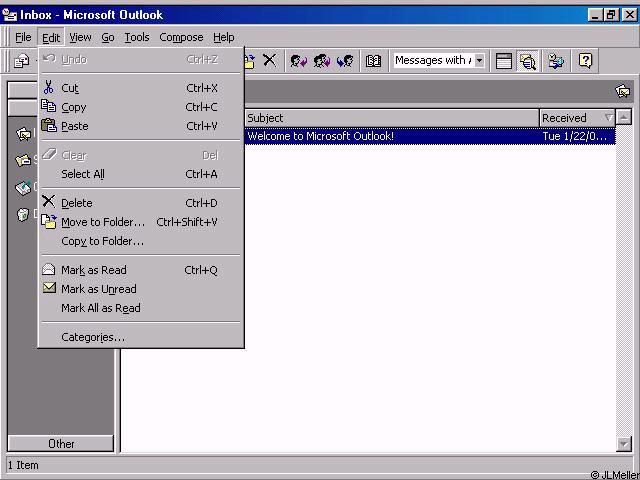640x480 pixels.
Task: Choose Select All from the Edit menu
Action: tap(141, 174)
